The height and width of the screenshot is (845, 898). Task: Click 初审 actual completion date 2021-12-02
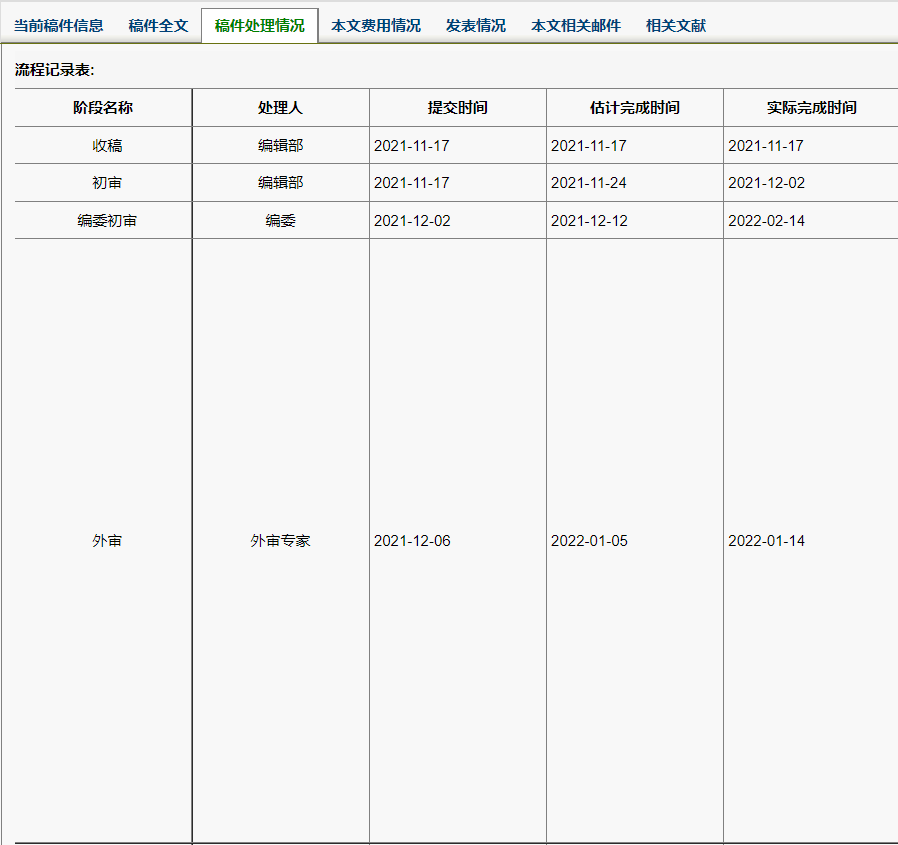[766, 183]
